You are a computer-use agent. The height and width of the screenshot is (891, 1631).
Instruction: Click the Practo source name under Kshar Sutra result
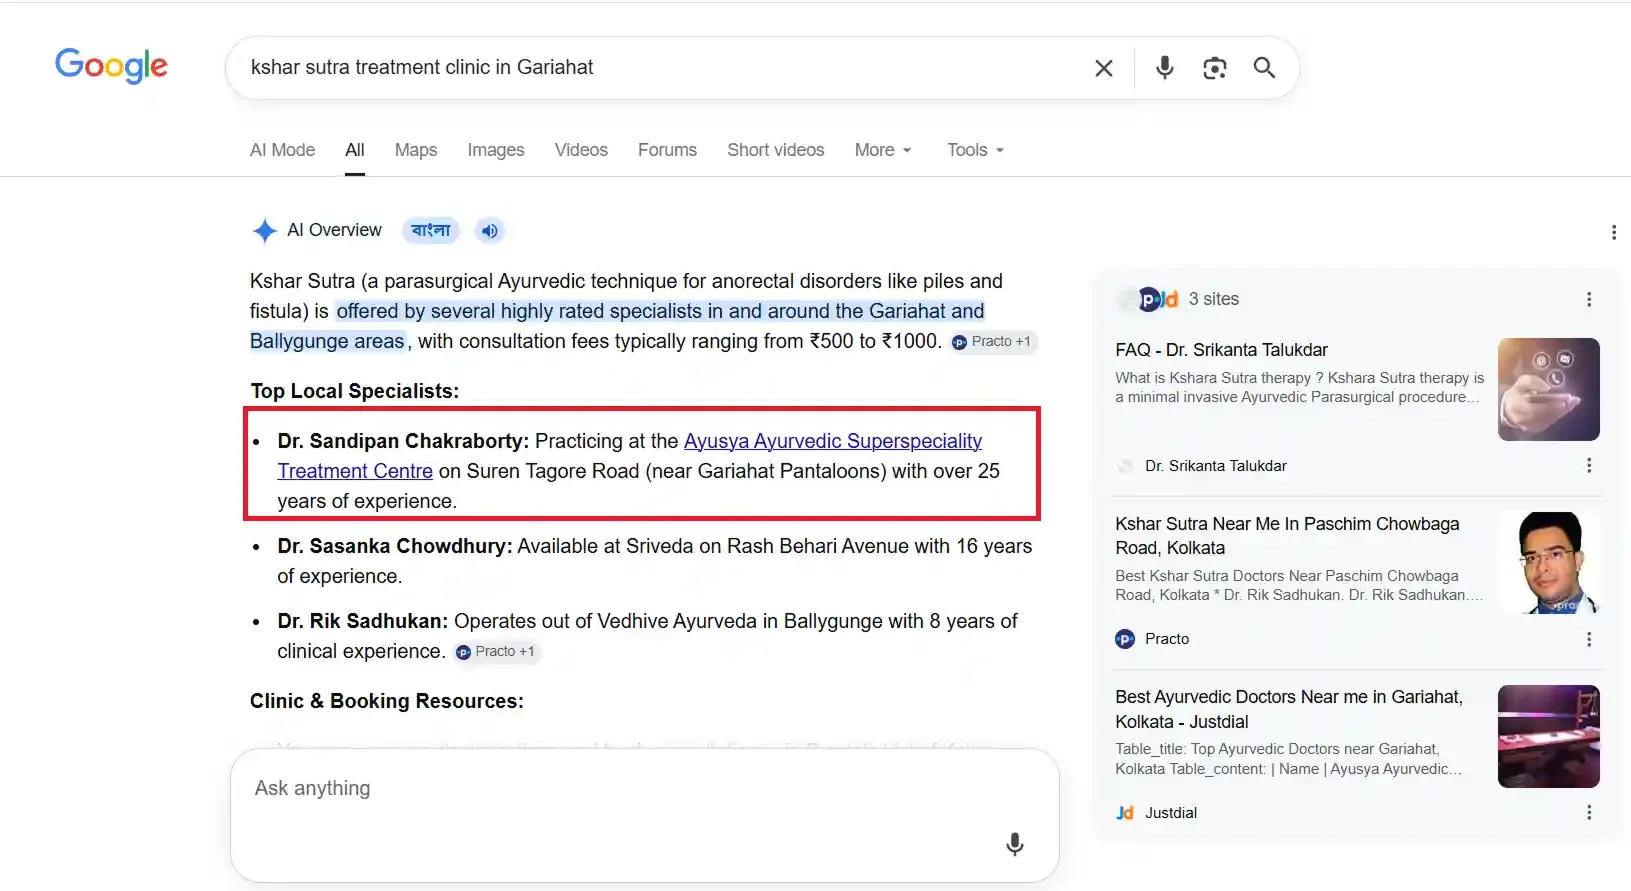coord(1167,639)
